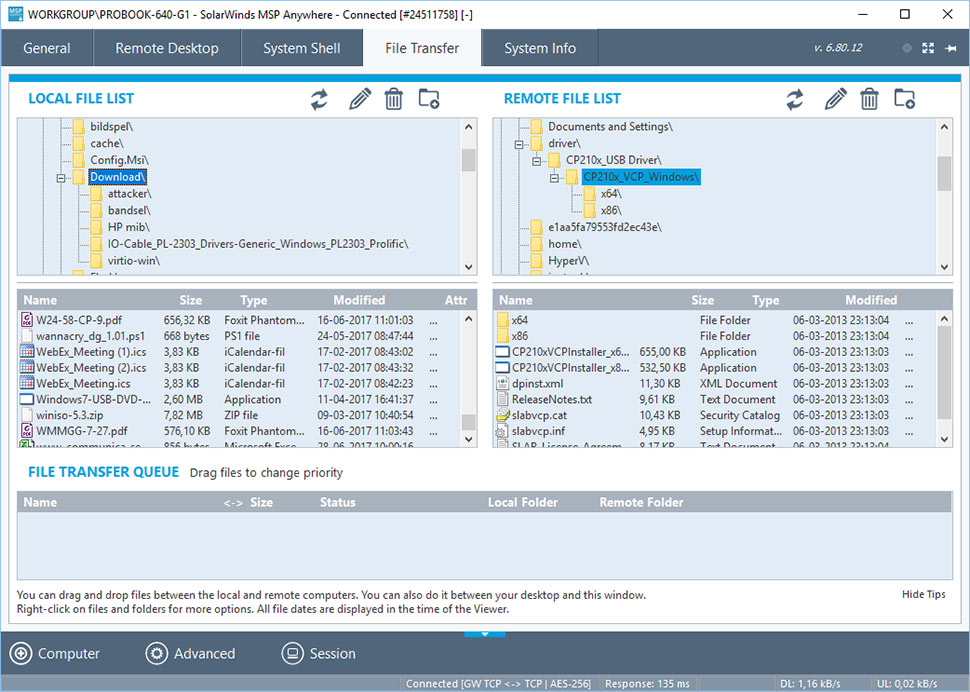Select file wannacry_dg_1.01.ps1
970x692 pixels.
tap(90, 336)
